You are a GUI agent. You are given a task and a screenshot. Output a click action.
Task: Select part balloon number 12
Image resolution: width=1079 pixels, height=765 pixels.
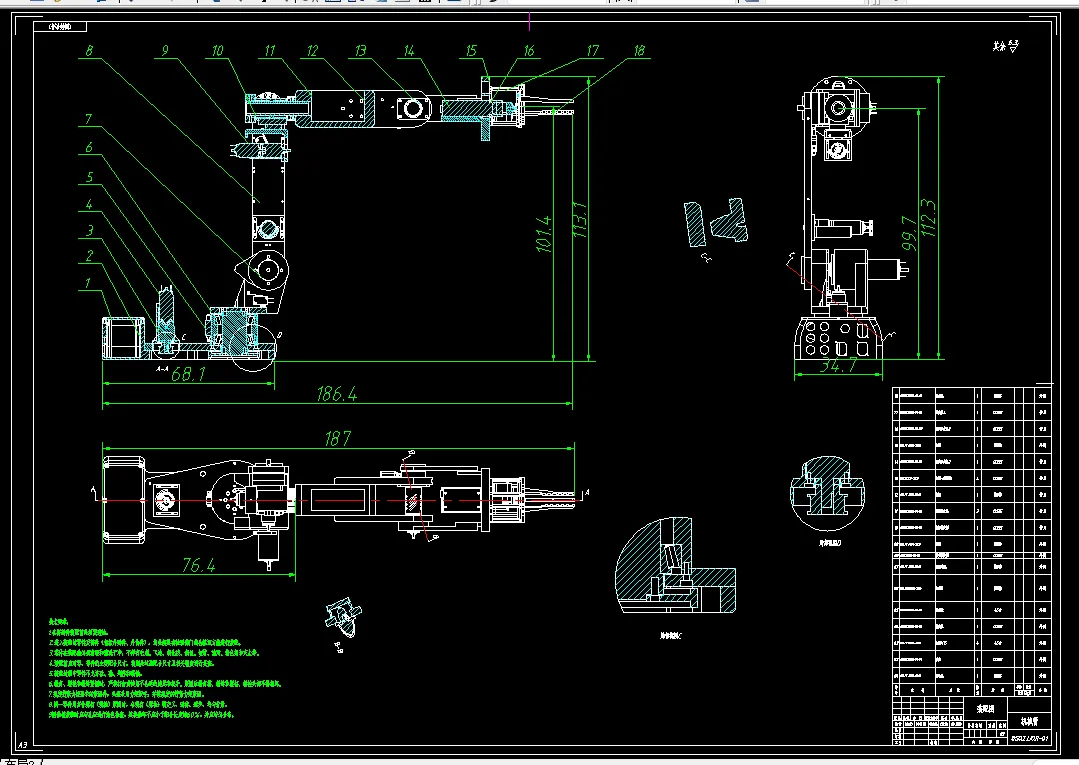pyautogui.click(x=312, y=50)
